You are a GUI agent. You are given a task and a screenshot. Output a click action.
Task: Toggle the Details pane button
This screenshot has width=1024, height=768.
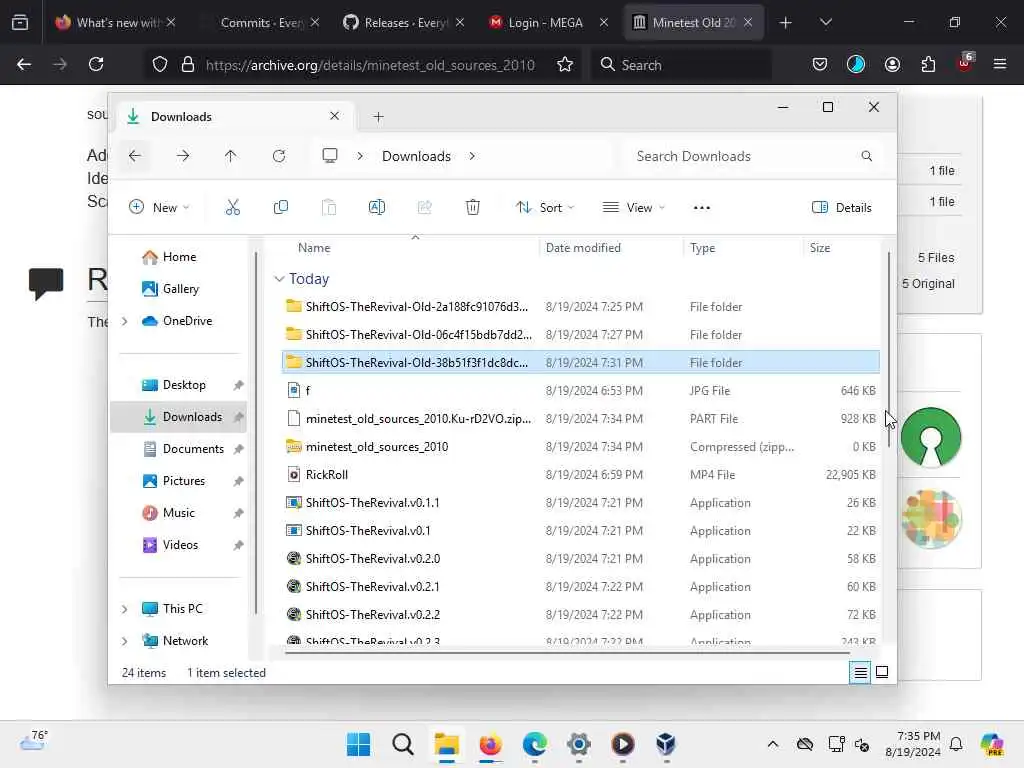(x=842, y=208)
